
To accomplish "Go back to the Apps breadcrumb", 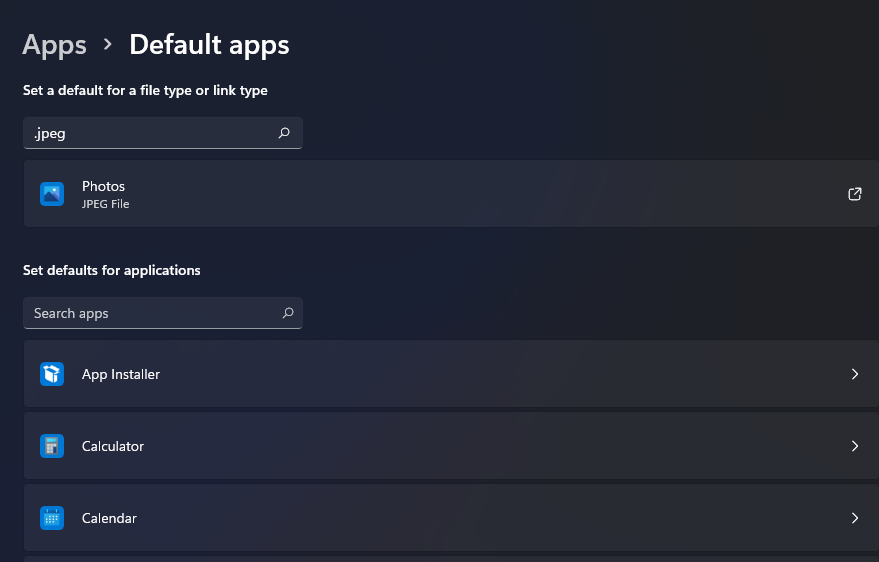I will [x=54, y=45].
